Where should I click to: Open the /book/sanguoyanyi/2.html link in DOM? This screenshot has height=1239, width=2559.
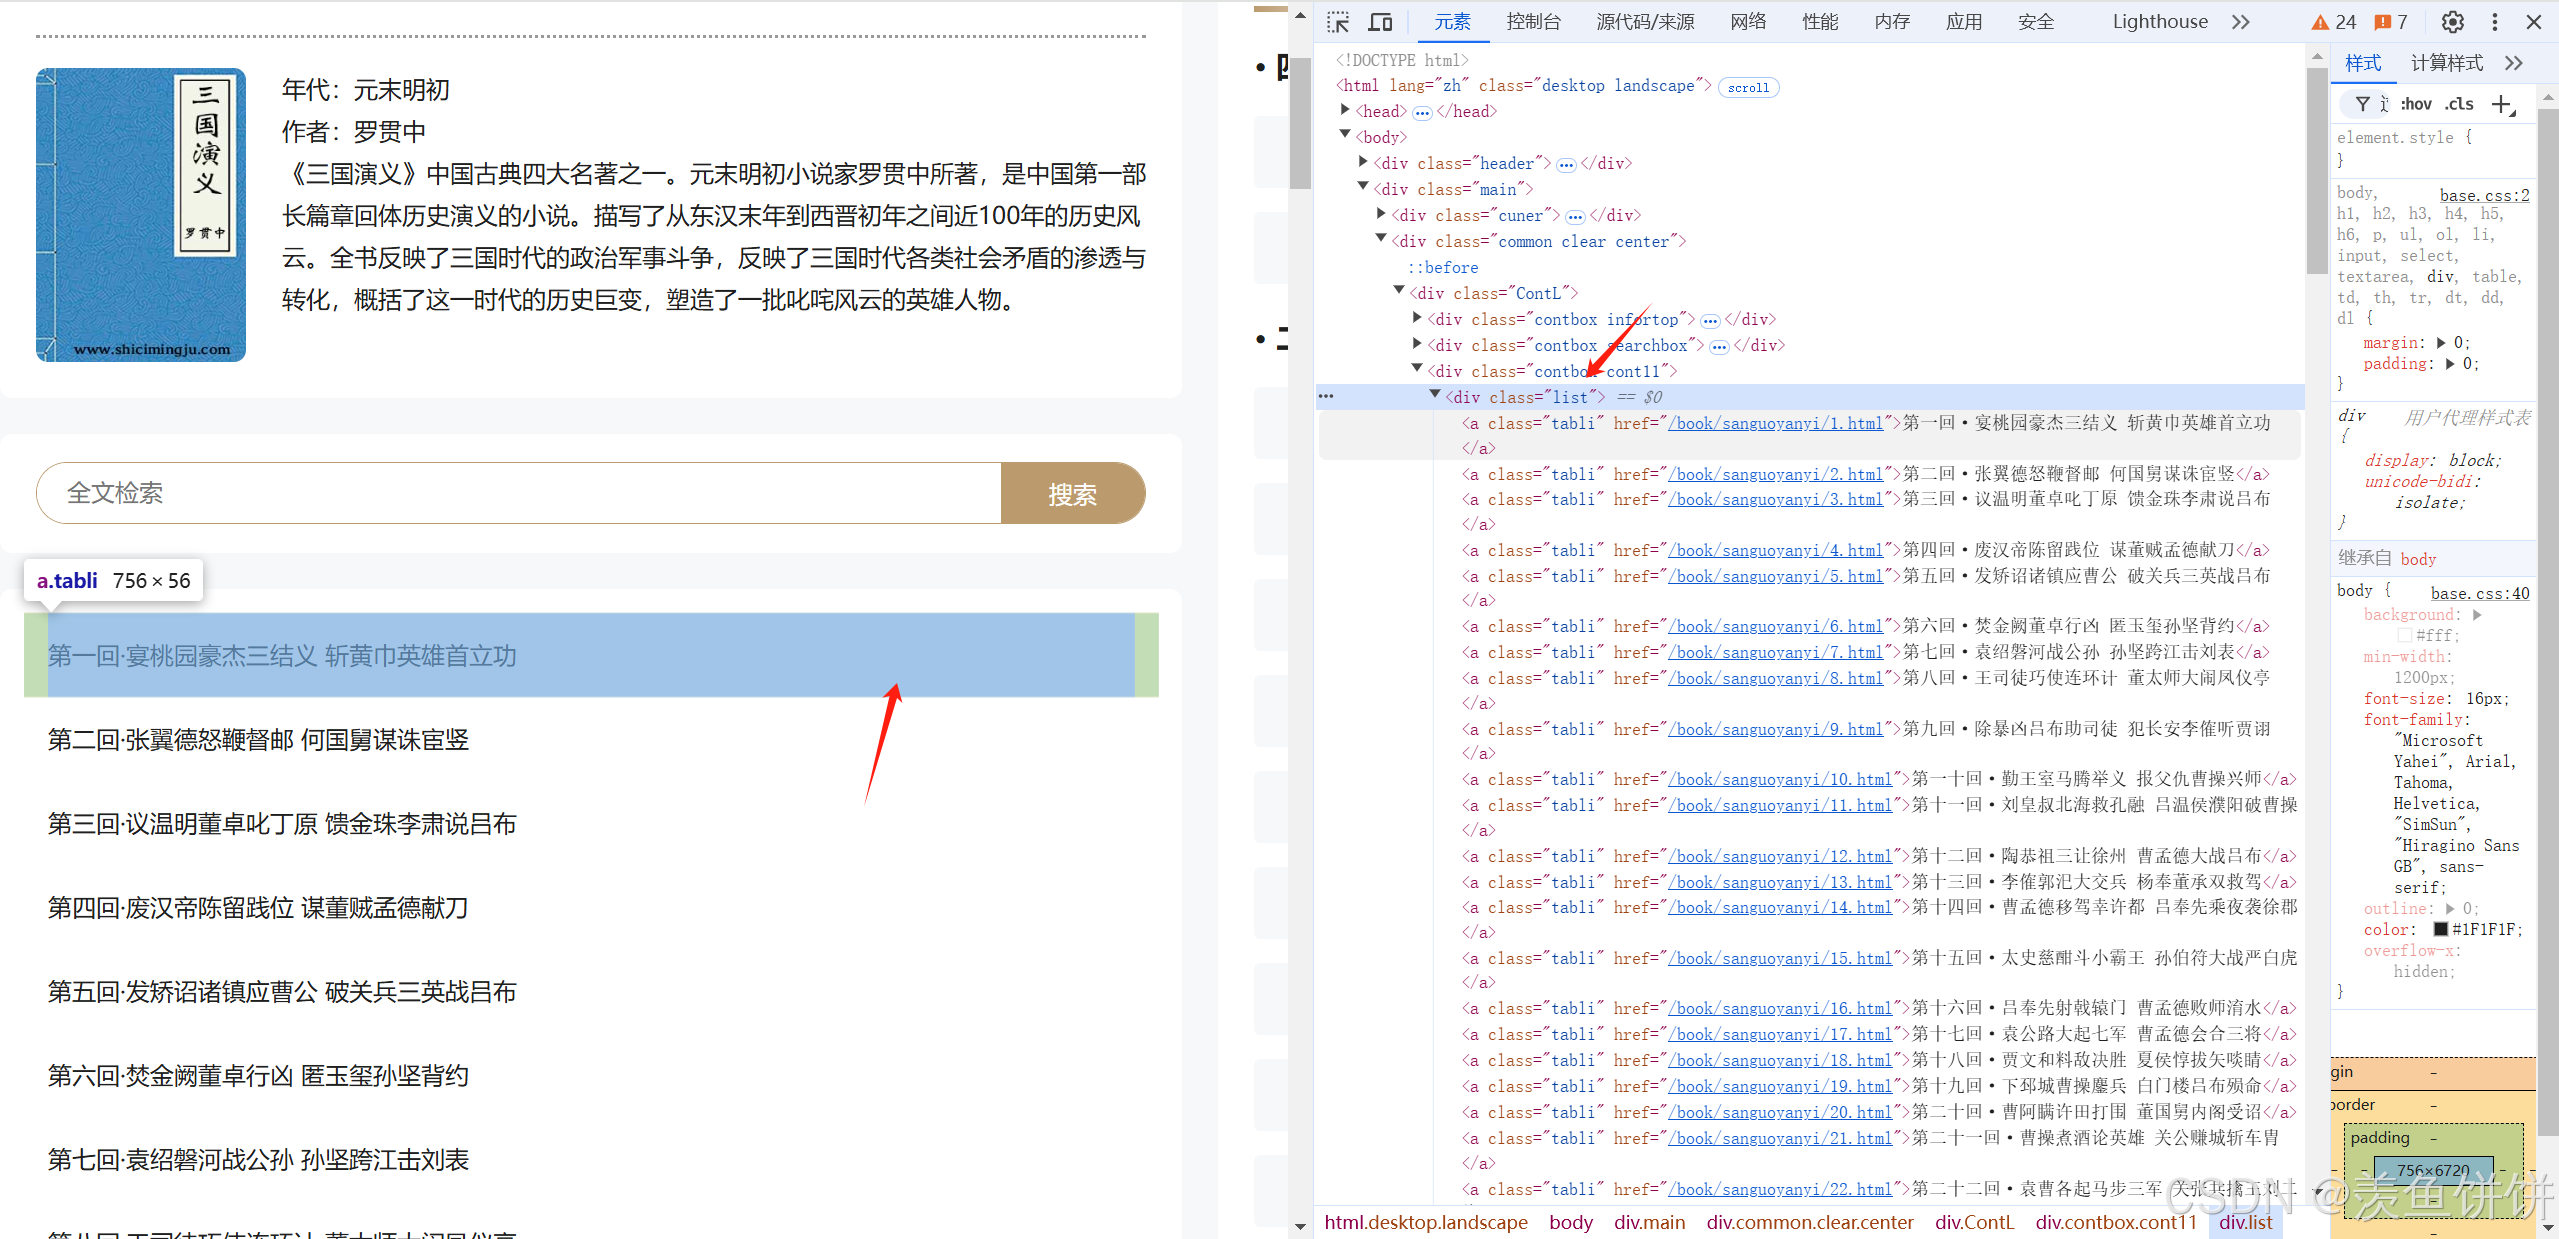click(1776, 474)
